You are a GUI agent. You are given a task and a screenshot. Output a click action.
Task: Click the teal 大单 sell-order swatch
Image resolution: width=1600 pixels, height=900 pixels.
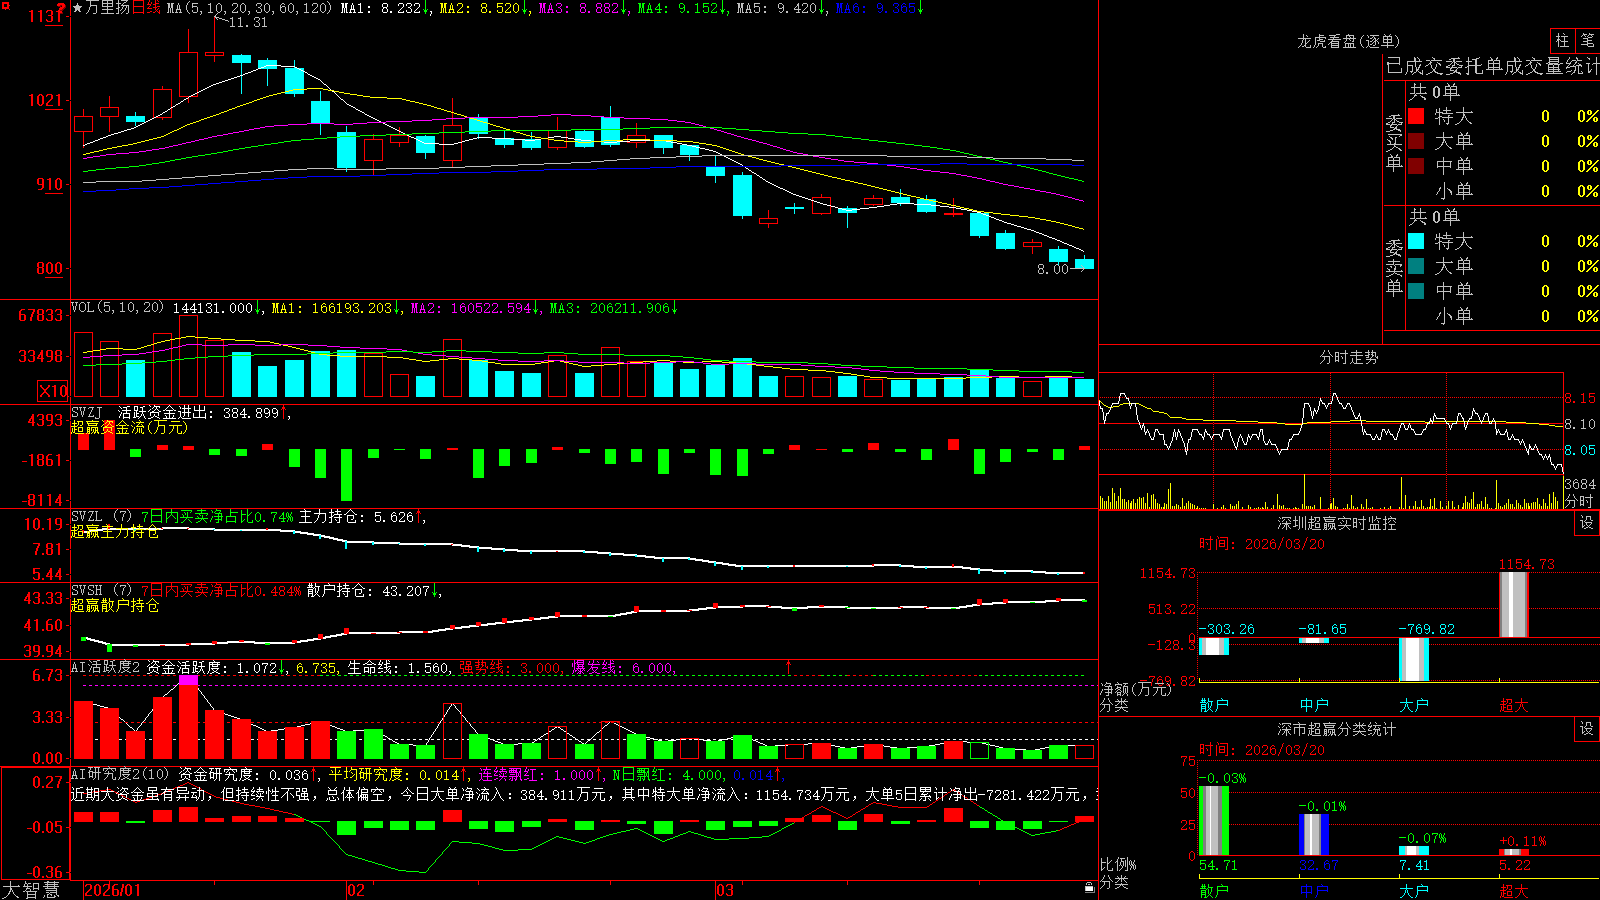(1416, 266)
